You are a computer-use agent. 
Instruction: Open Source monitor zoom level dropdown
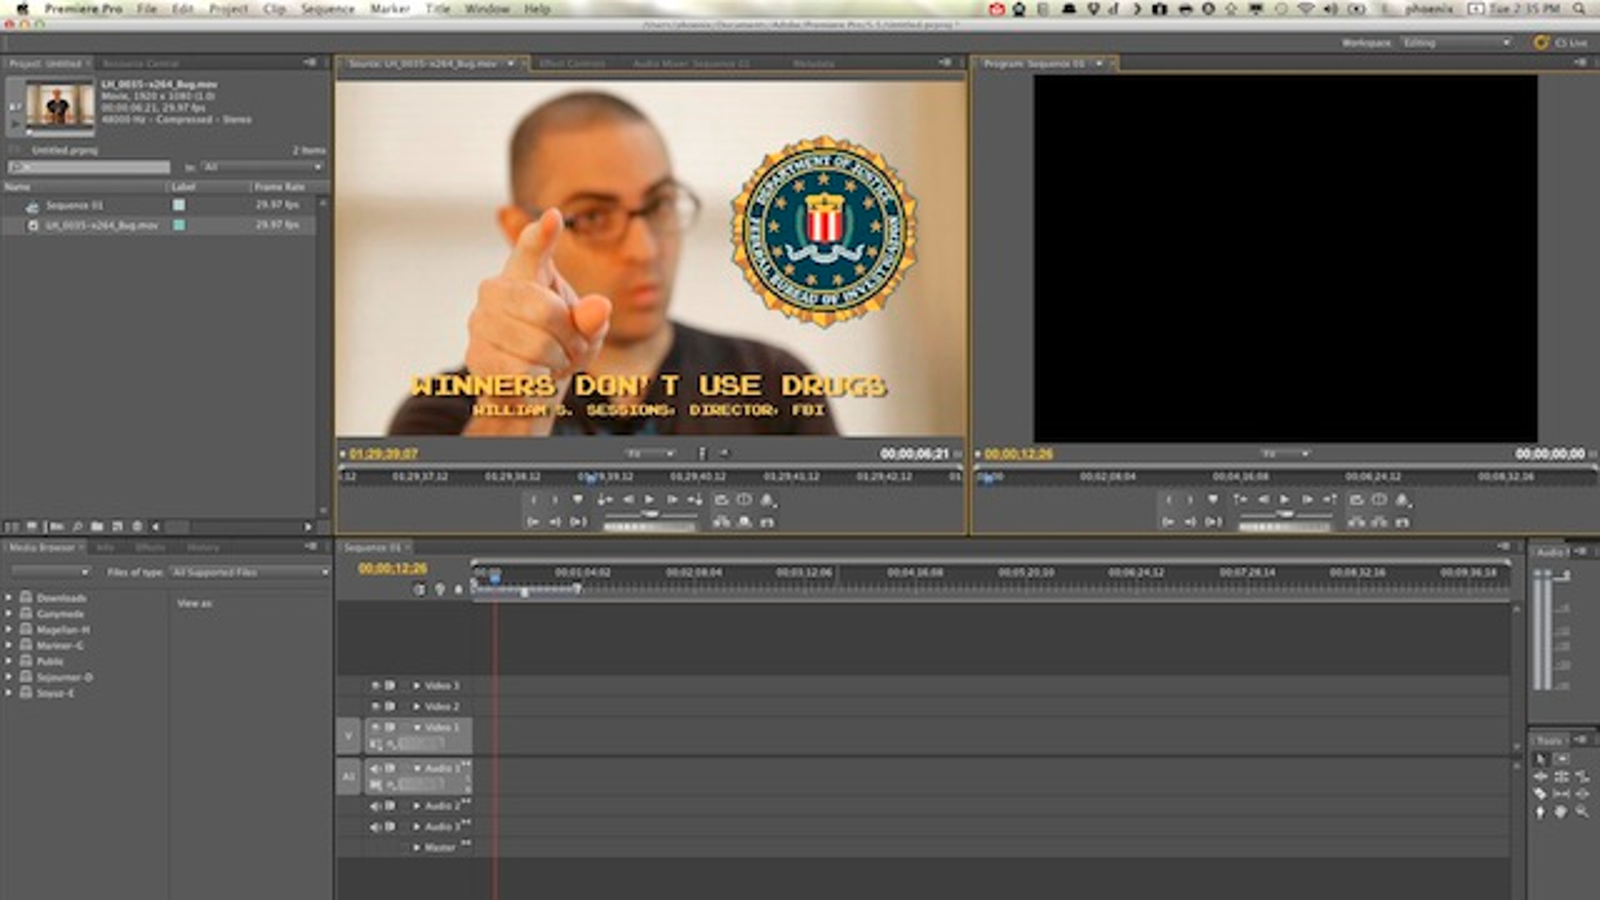tap(650, 454)
